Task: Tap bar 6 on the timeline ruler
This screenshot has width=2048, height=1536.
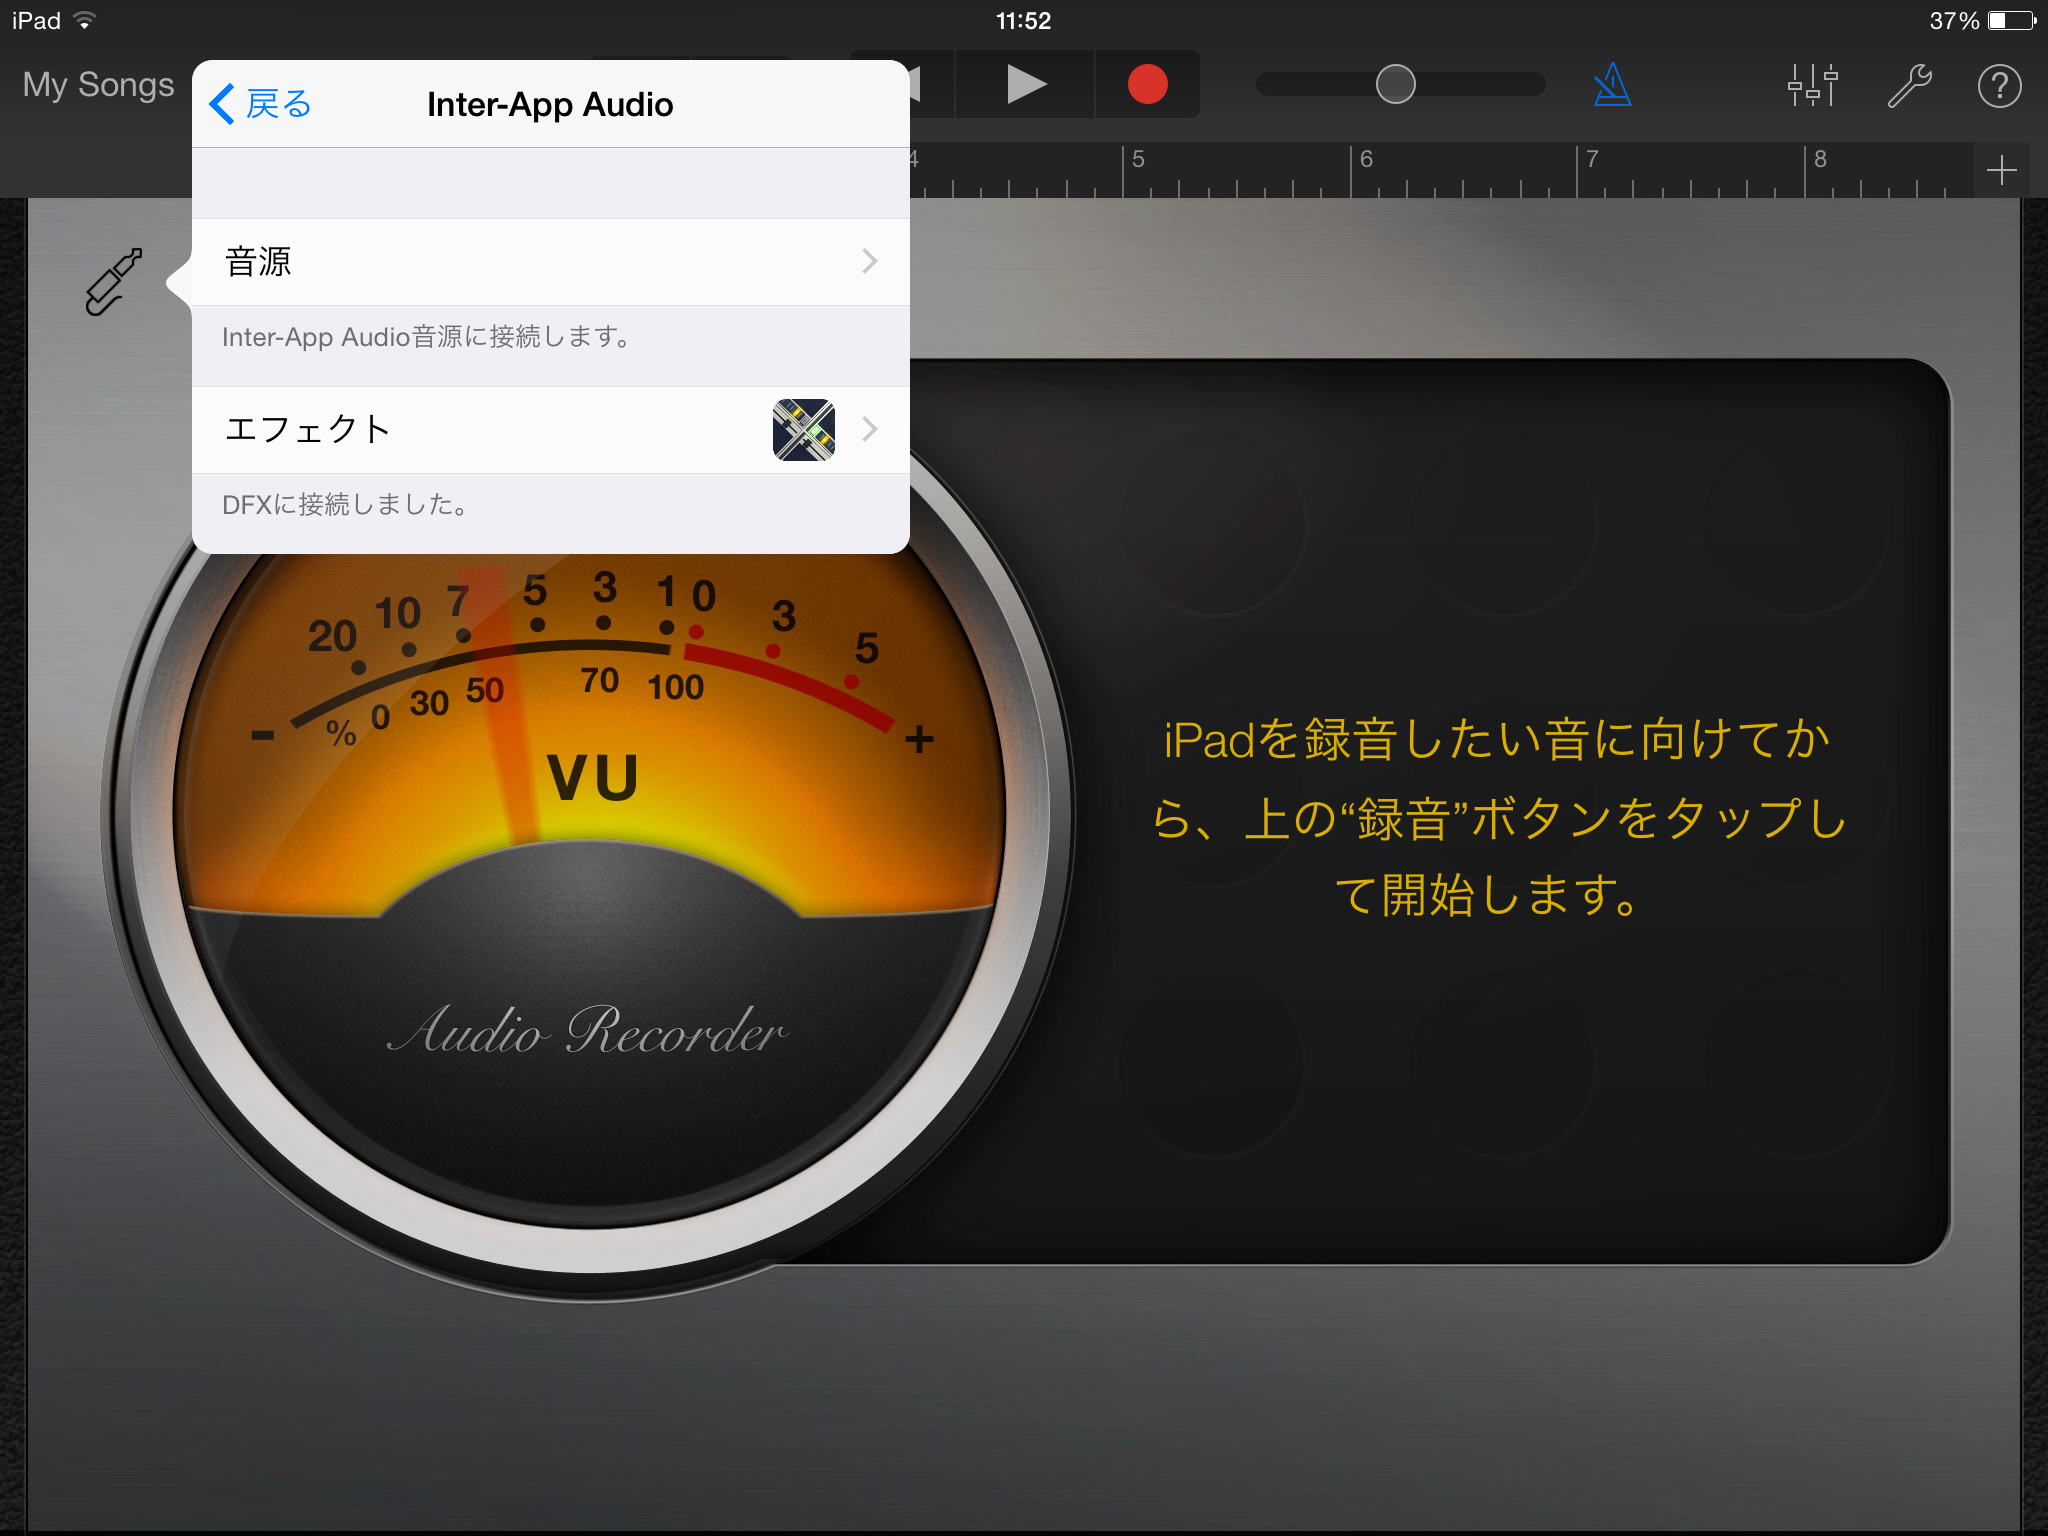Action: (x=1366, y=159)
